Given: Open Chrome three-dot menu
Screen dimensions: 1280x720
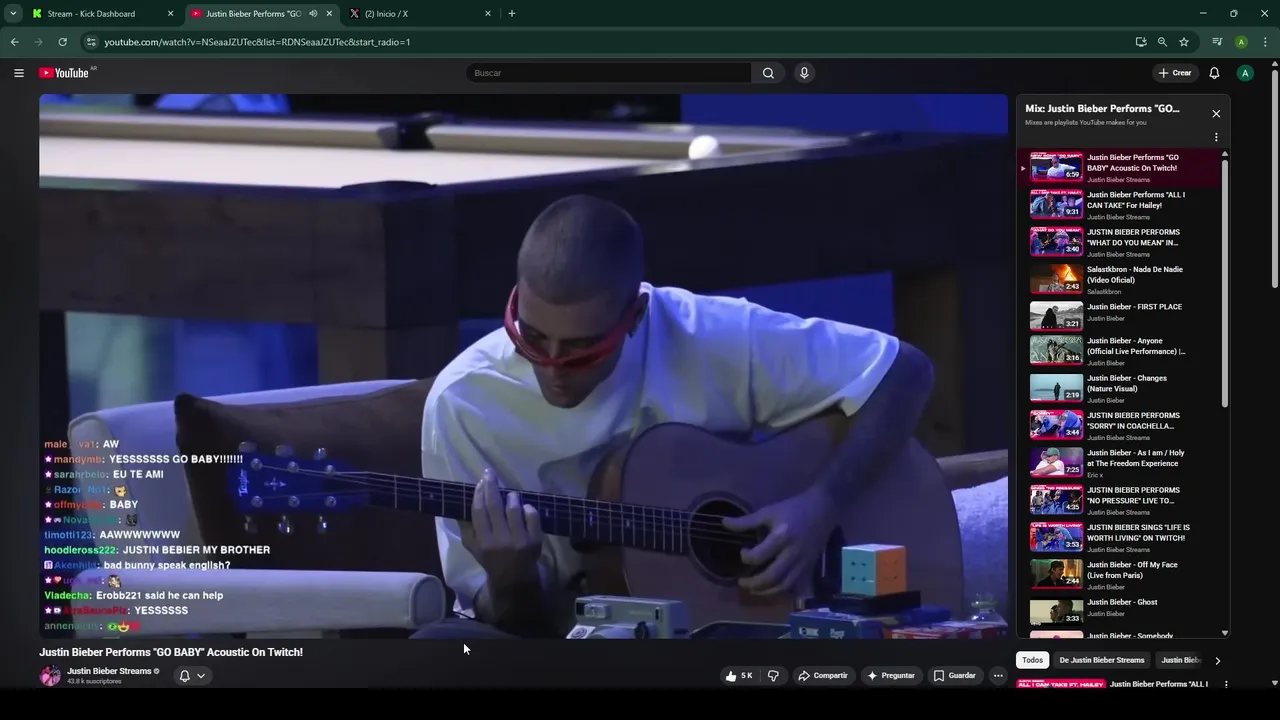Looking at the screenshot, I should (x=1265, y=42).
